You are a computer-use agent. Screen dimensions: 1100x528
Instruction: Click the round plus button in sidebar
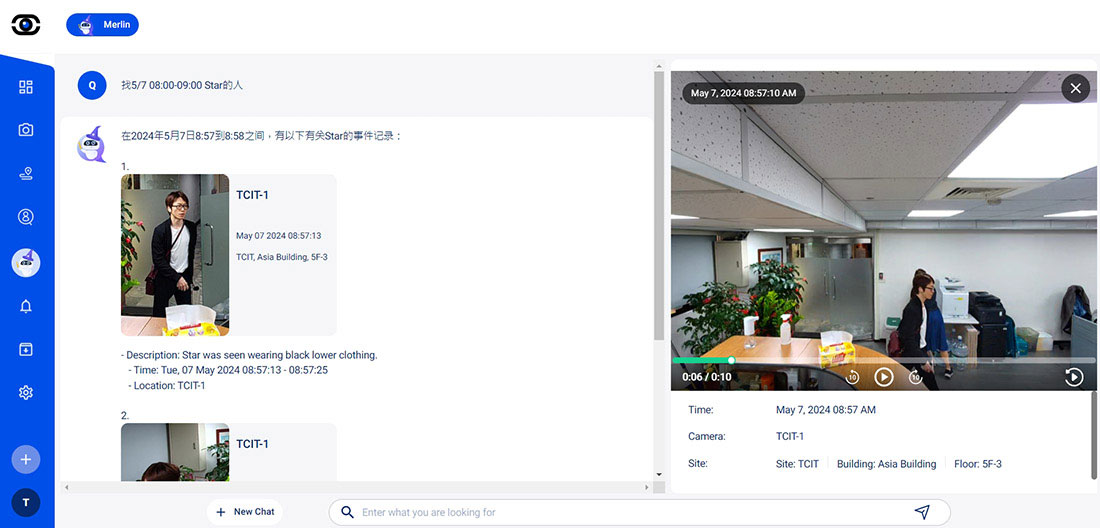(26, 460)
